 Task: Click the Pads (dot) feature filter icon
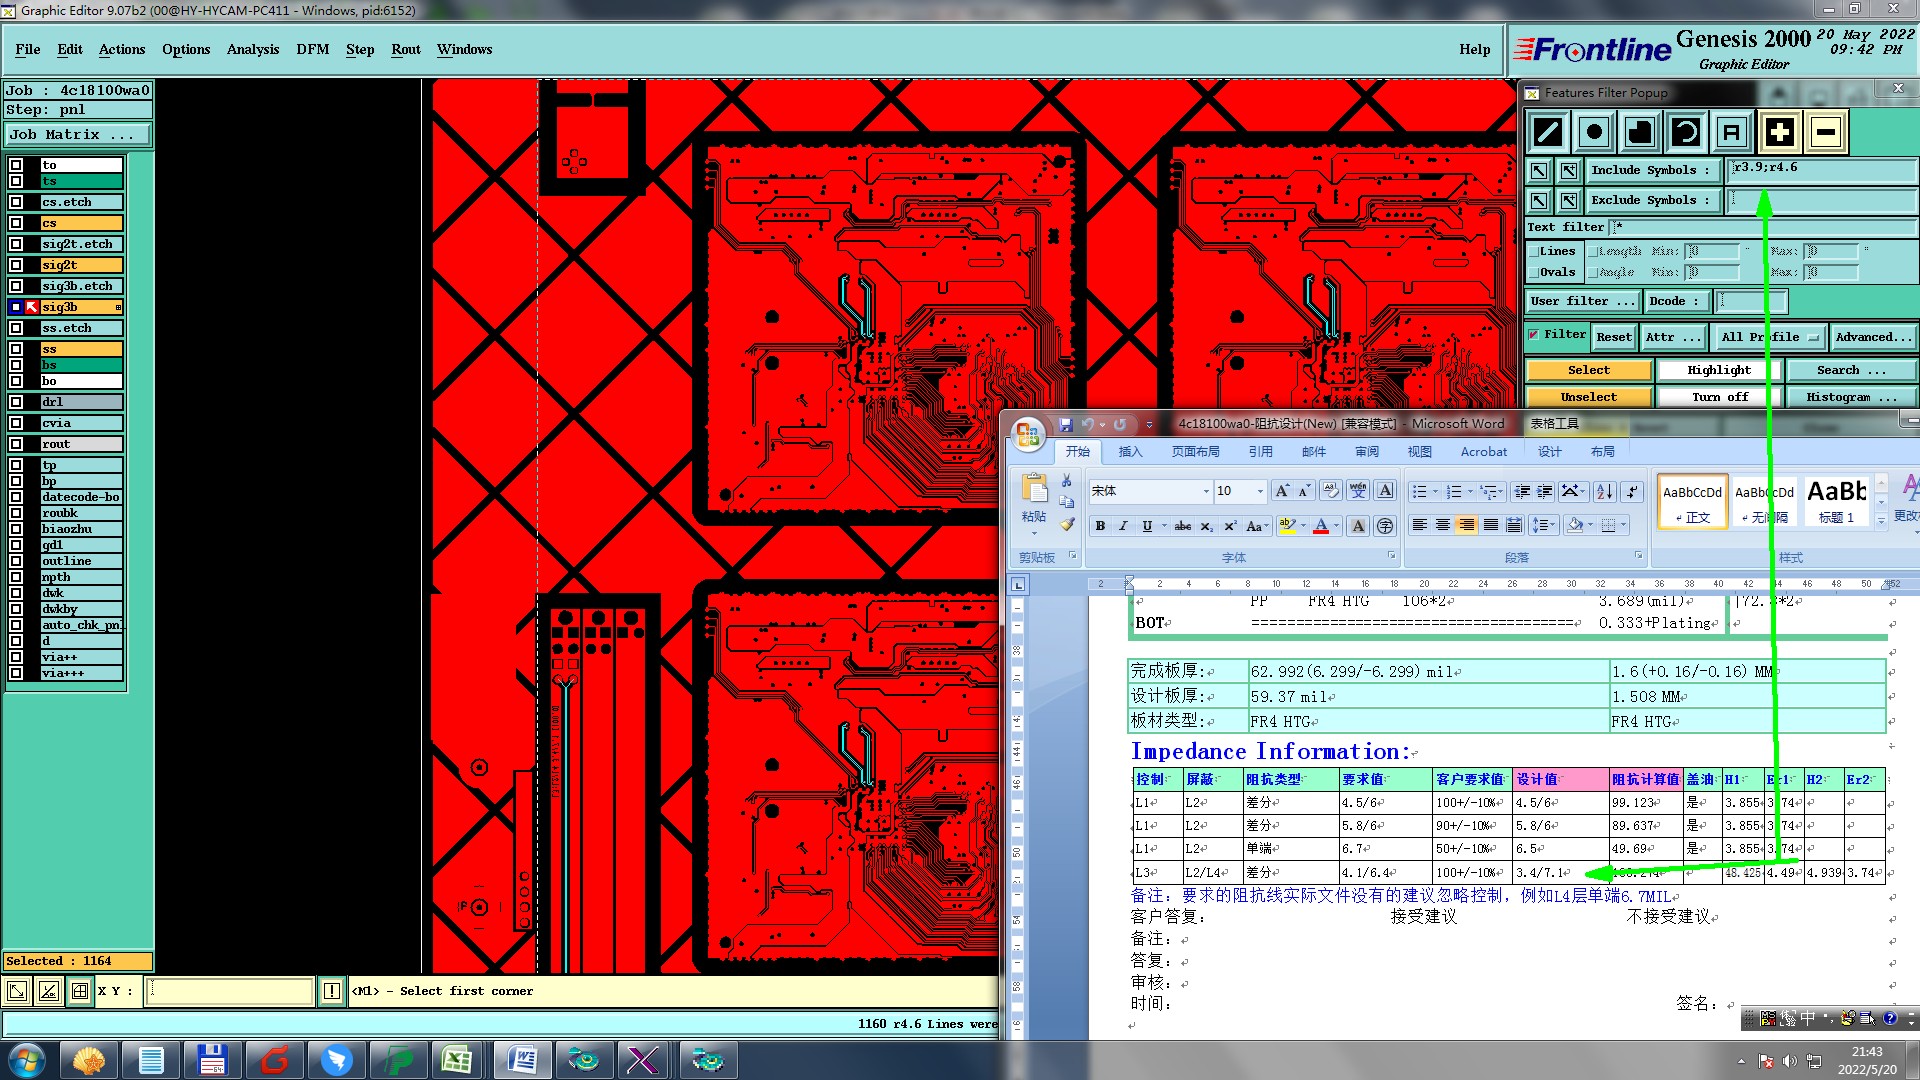[1594, 132]
